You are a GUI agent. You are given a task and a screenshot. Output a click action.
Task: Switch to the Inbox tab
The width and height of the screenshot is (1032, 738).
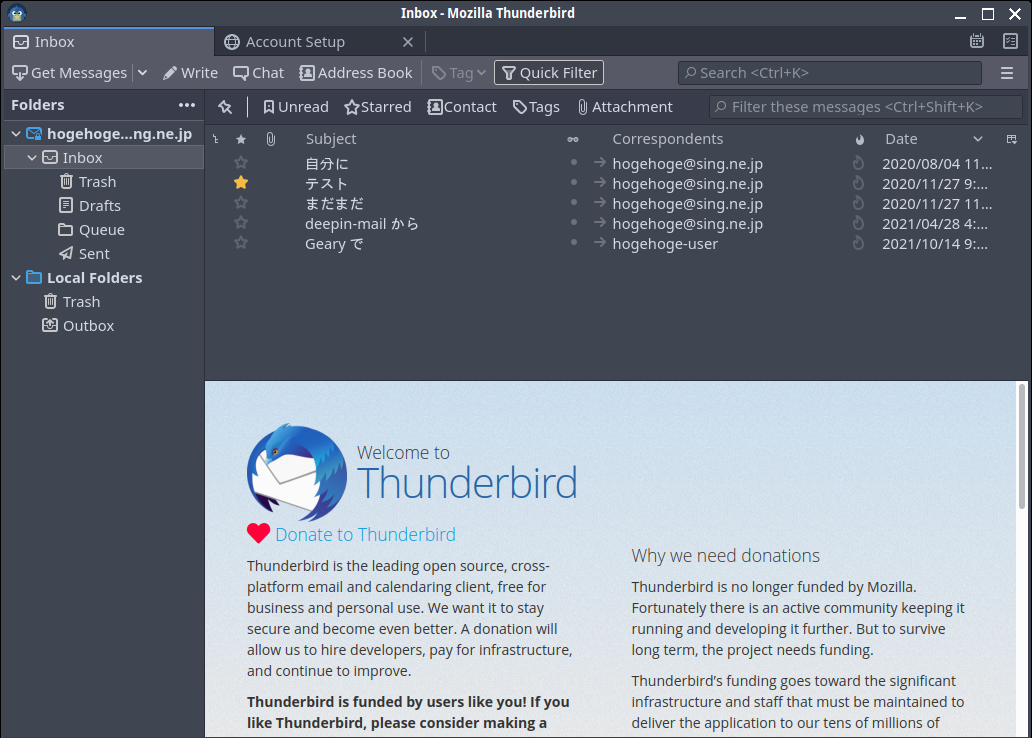[x=109, y=41]
